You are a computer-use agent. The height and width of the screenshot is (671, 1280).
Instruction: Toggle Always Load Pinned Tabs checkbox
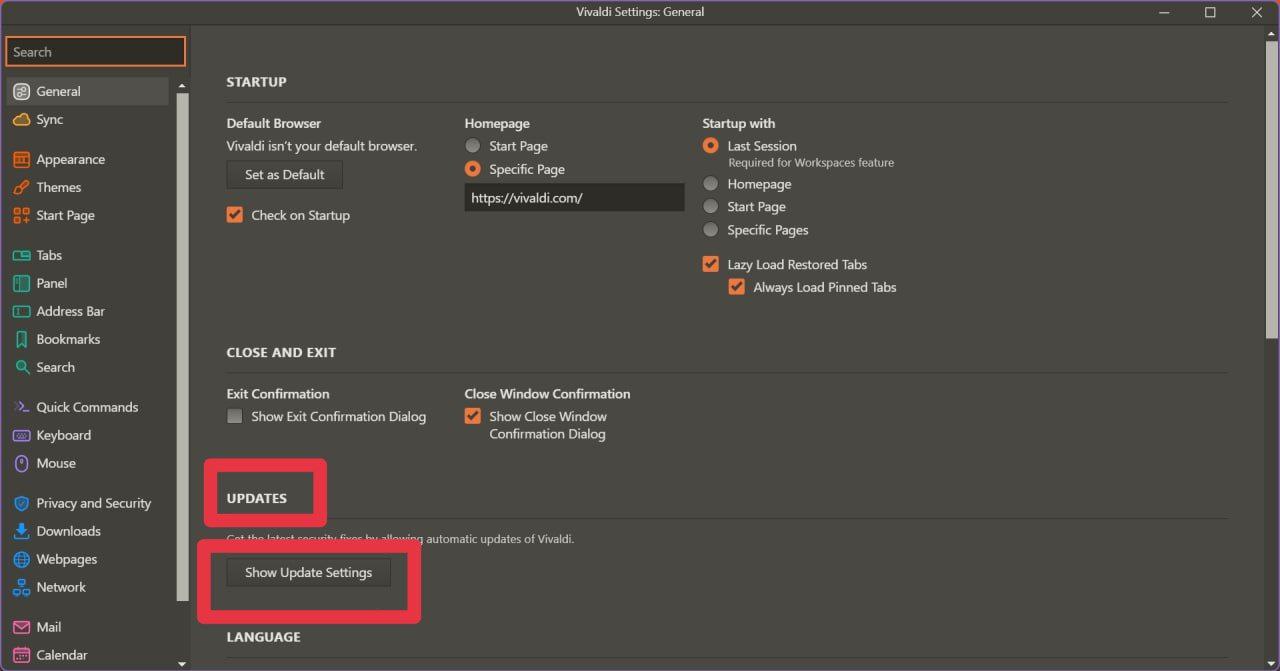click(x=737, y=287)
